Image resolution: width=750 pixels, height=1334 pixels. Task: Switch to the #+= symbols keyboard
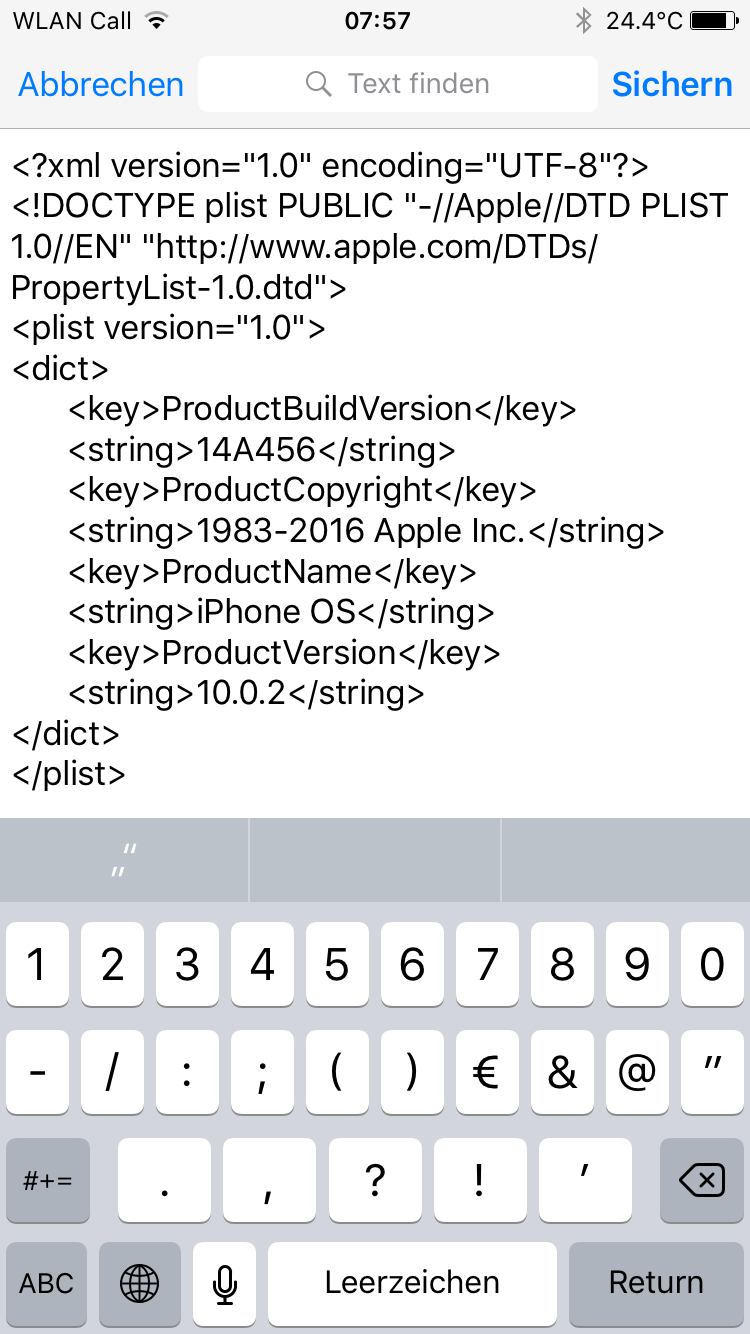(x=47, y=1180)
